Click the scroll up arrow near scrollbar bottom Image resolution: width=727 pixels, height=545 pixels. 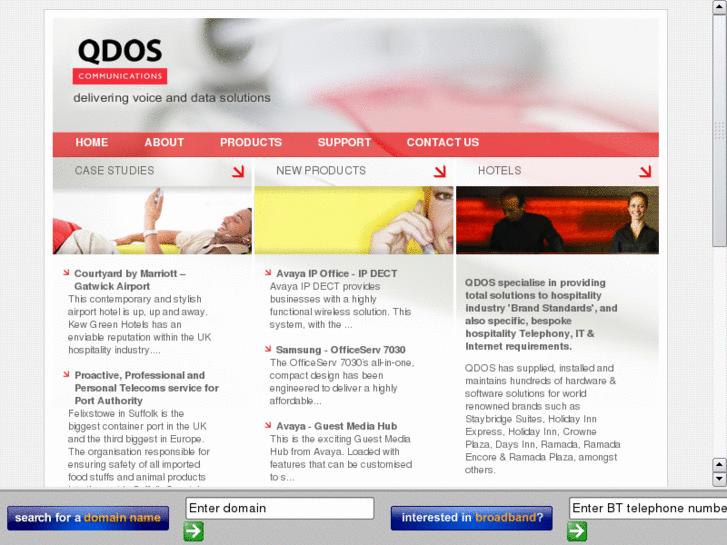(x=720, y=464)
